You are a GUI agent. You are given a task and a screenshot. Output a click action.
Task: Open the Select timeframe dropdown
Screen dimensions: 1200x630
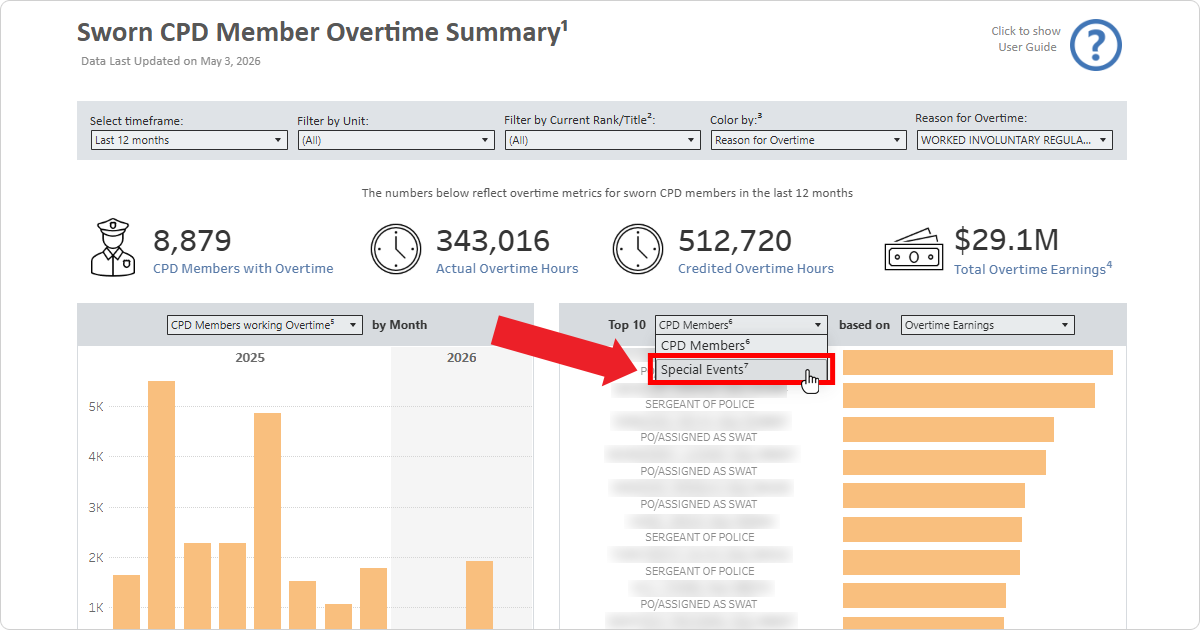tap(190, 140)
